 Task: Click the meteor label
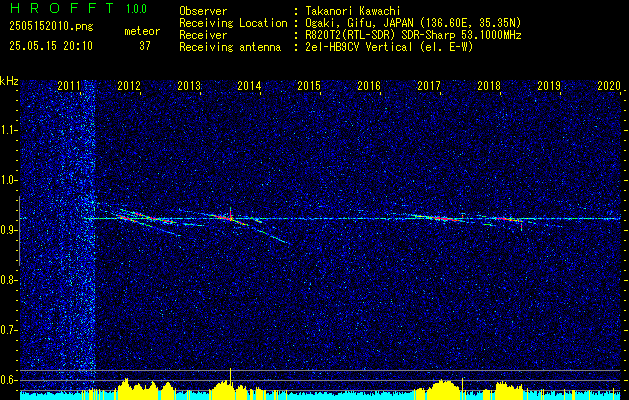[142, 31]
